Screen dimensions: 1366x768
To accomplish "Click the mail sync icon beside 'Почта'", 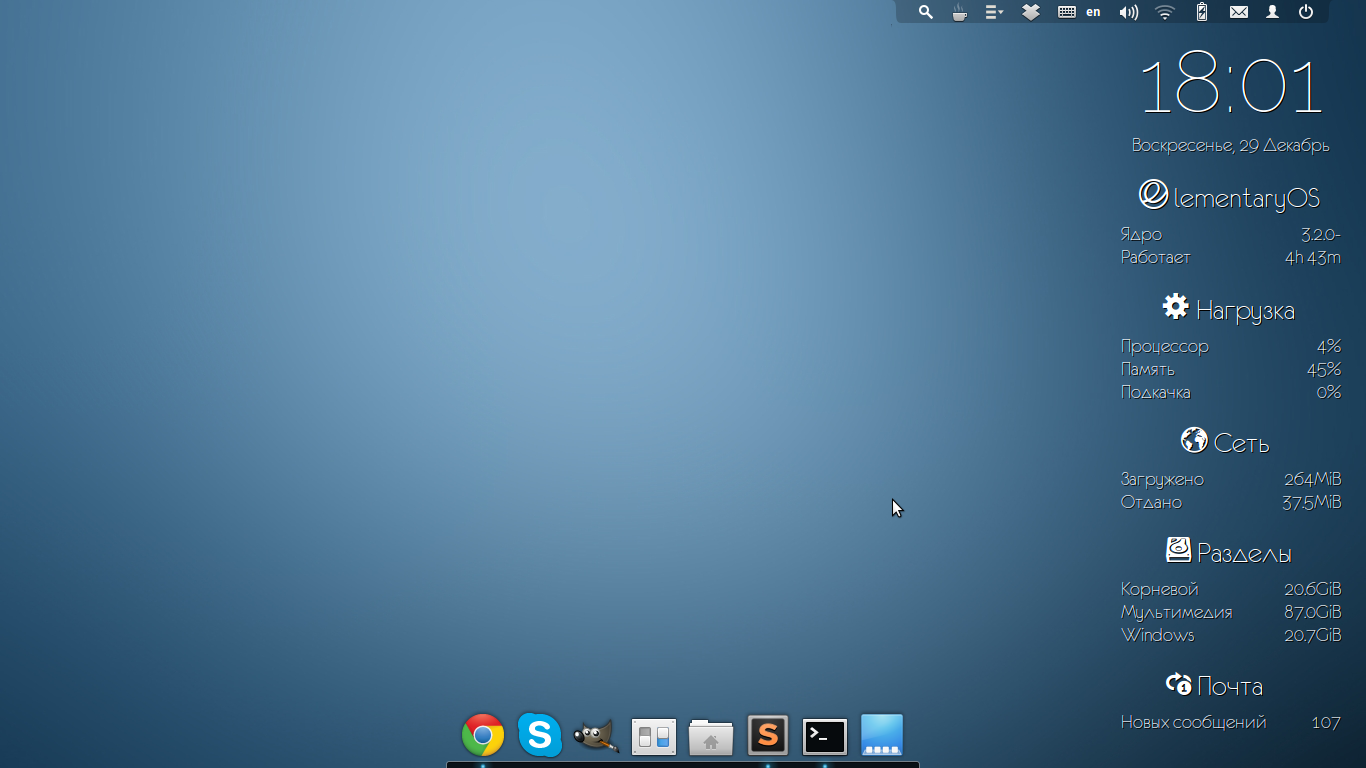I will point(1179,685).
